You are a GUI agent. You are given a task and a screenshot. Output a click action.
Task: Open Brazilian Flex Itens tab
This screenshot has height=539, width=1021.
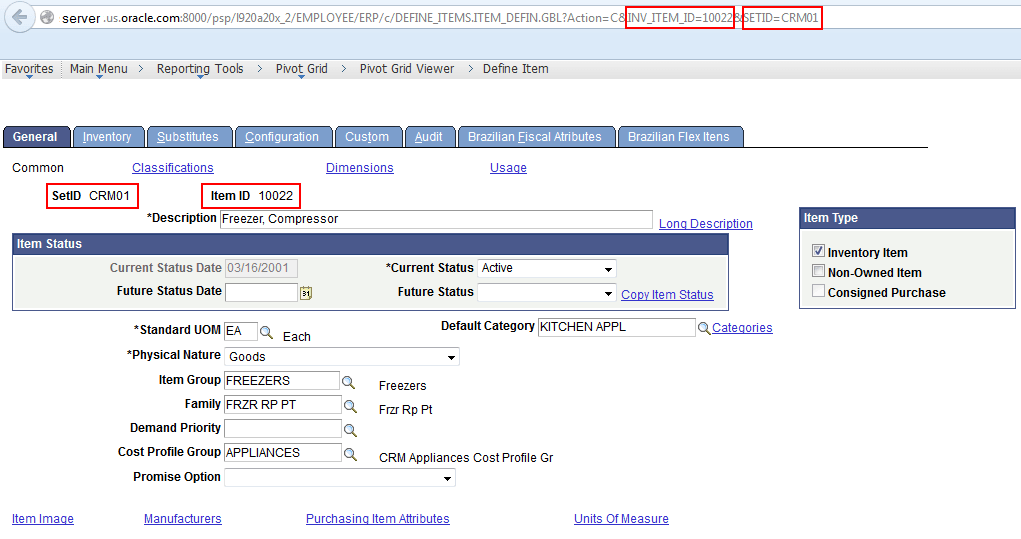click(x=680, y=137)
